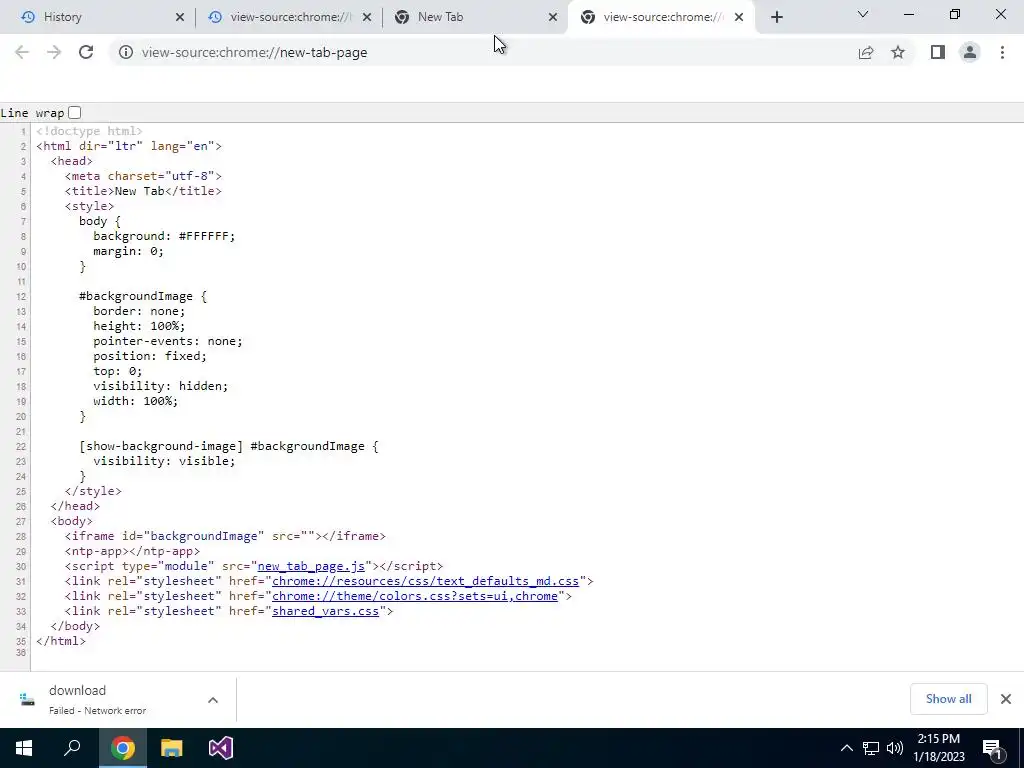Screen dimensions: 1024x768
Task: Switch to the New Tab tab
Action: pos(475,17)
